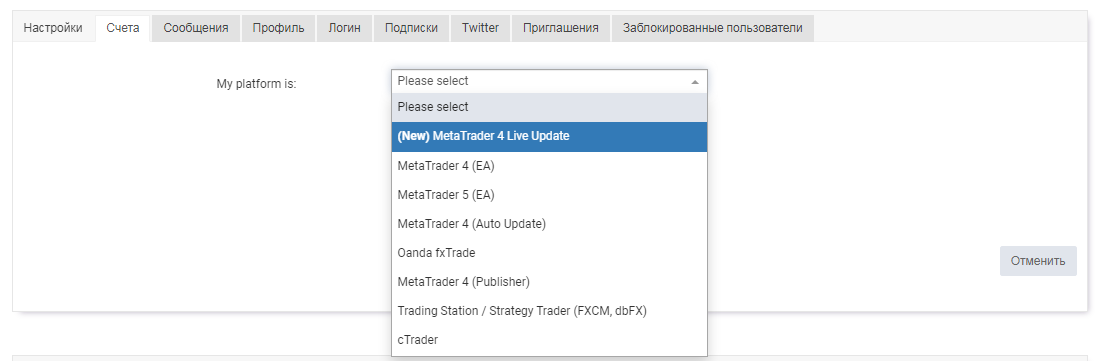Switch to the Twitter tab
The height and width of the screenshot is (361, 1104).
[480, 28]
